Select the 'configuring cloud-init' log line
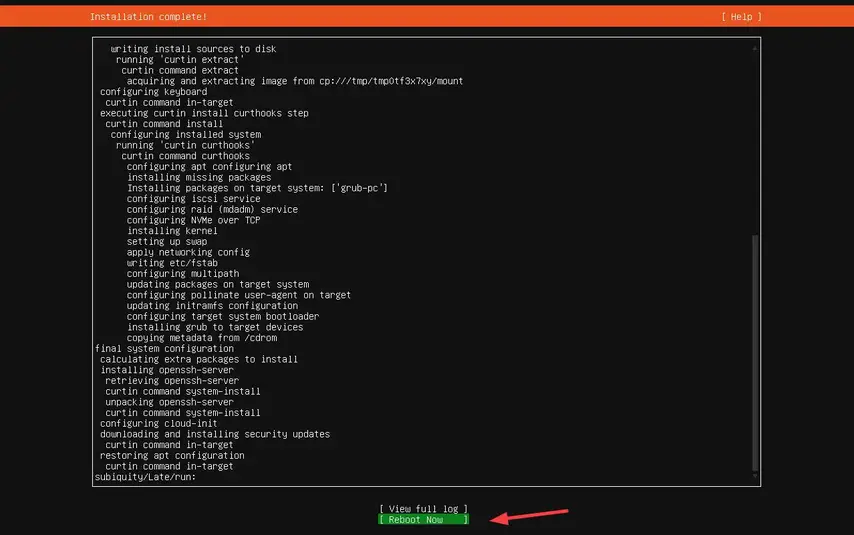 [158, 423]
